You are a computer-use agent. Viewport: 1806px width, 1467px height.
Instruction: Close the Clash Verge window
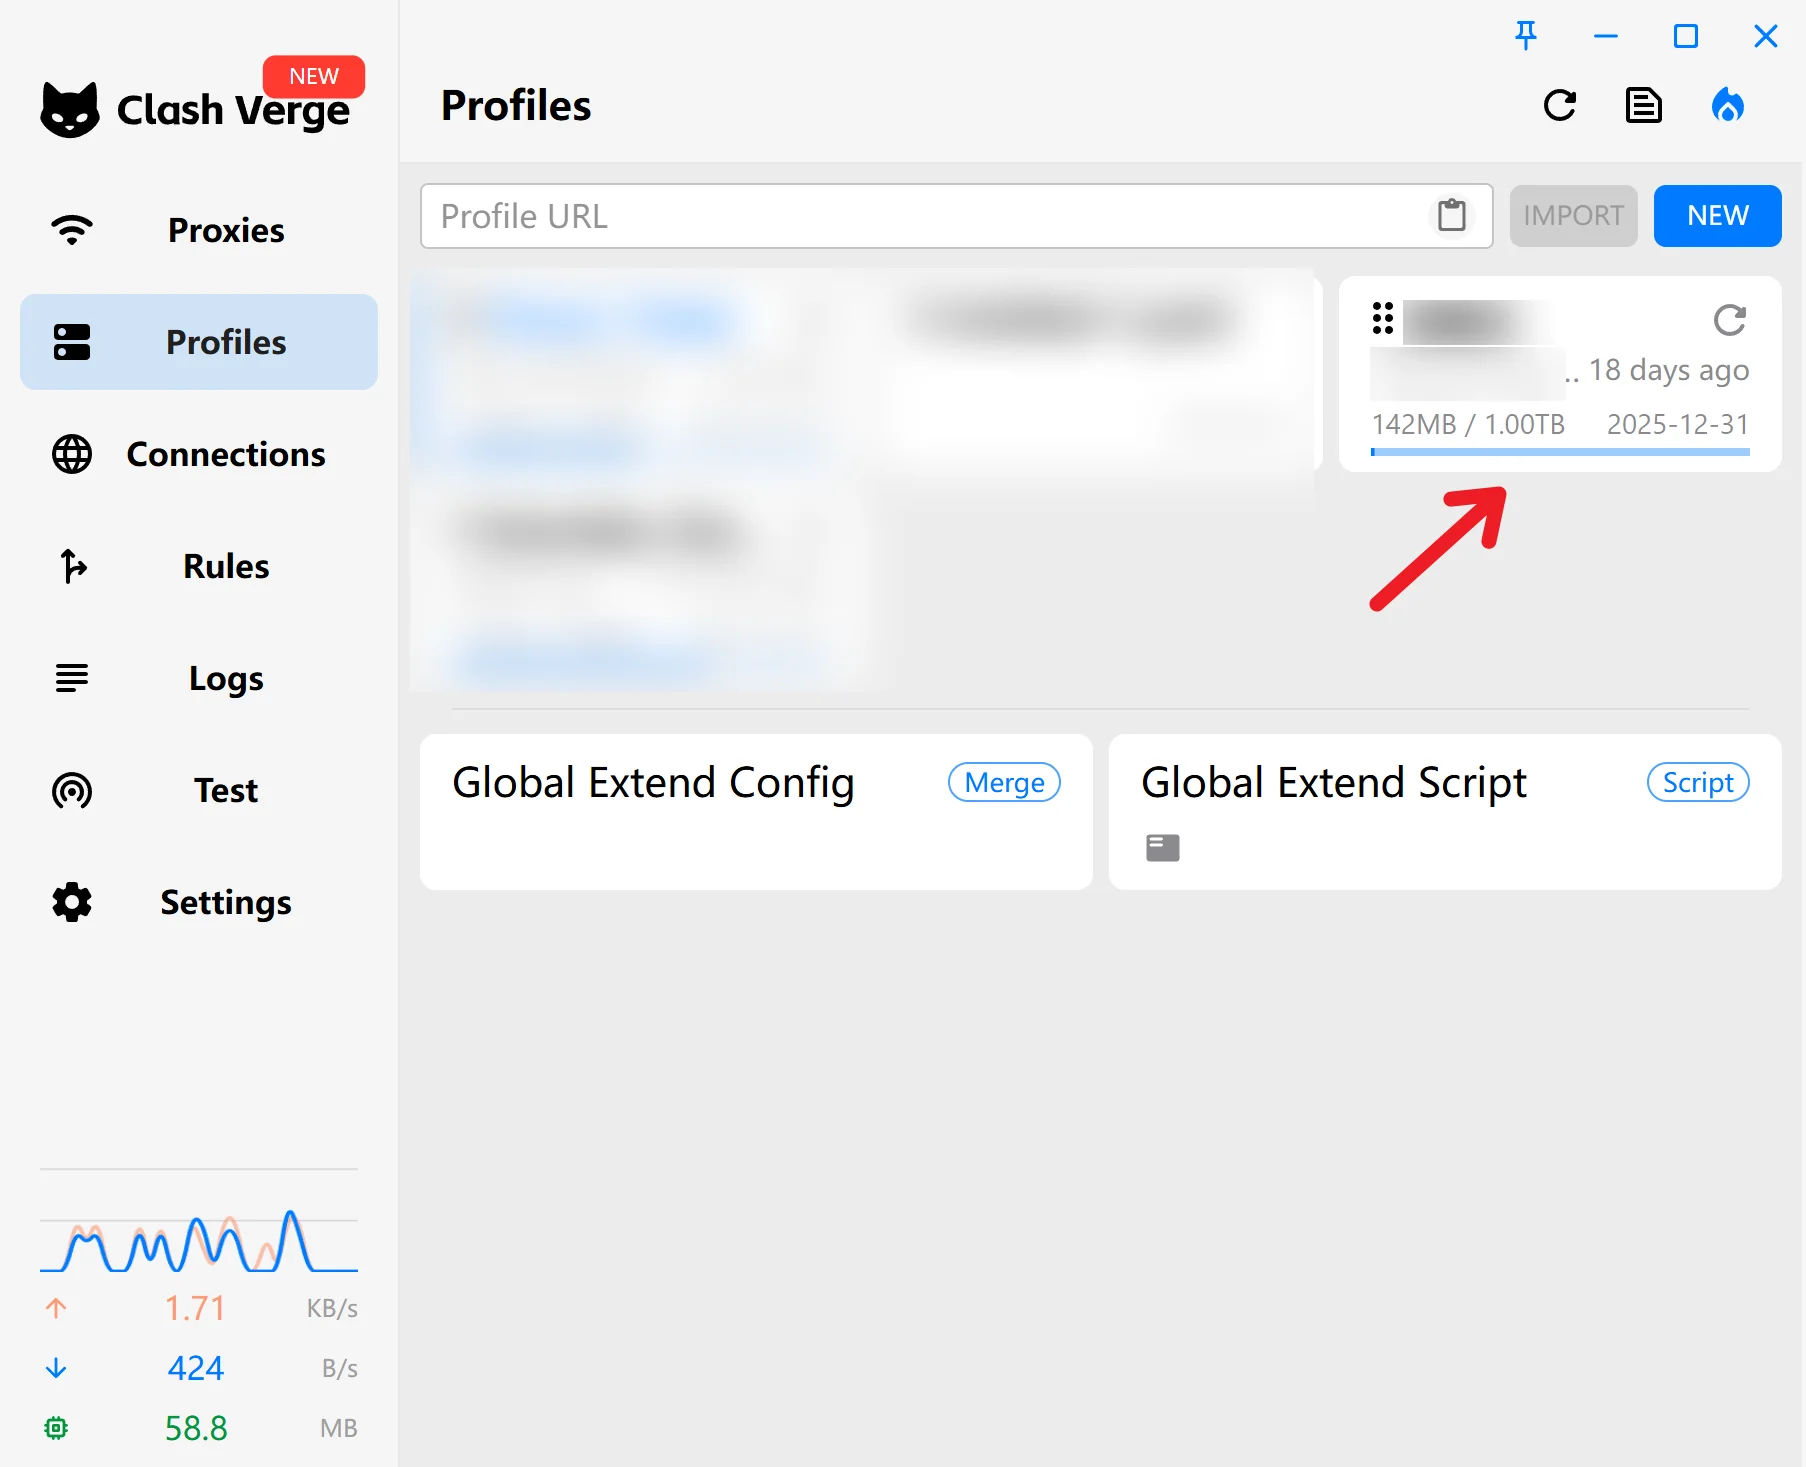1766,36
